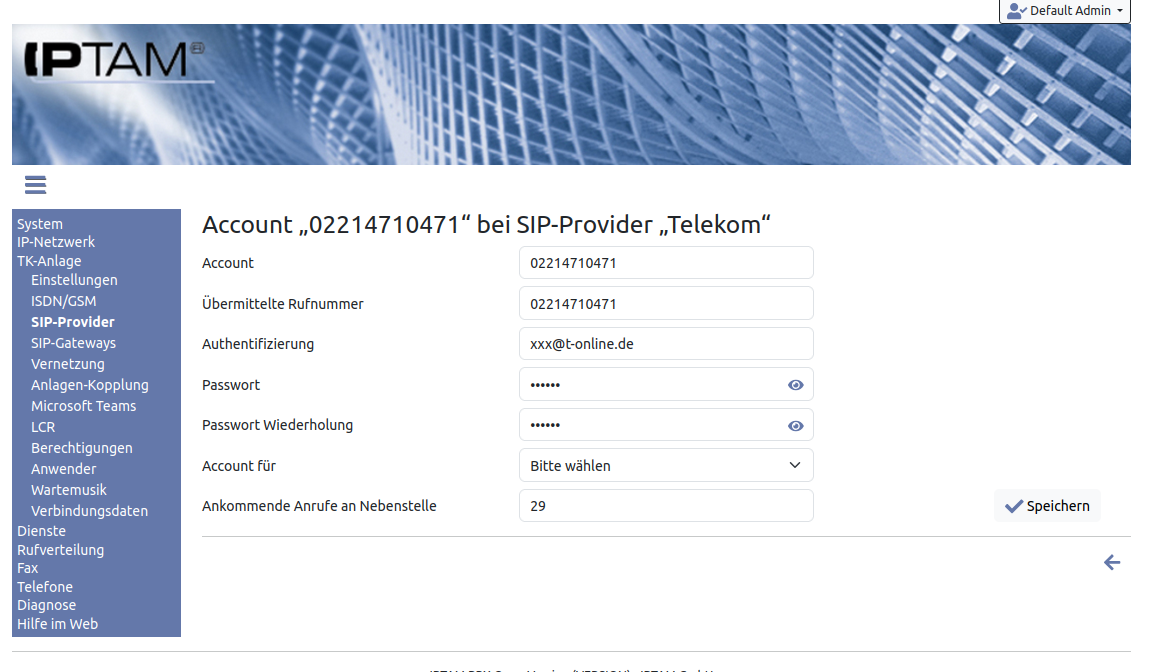Open the hamburger menu icon
Screen dimensions: 1152x672
point(36,185)
